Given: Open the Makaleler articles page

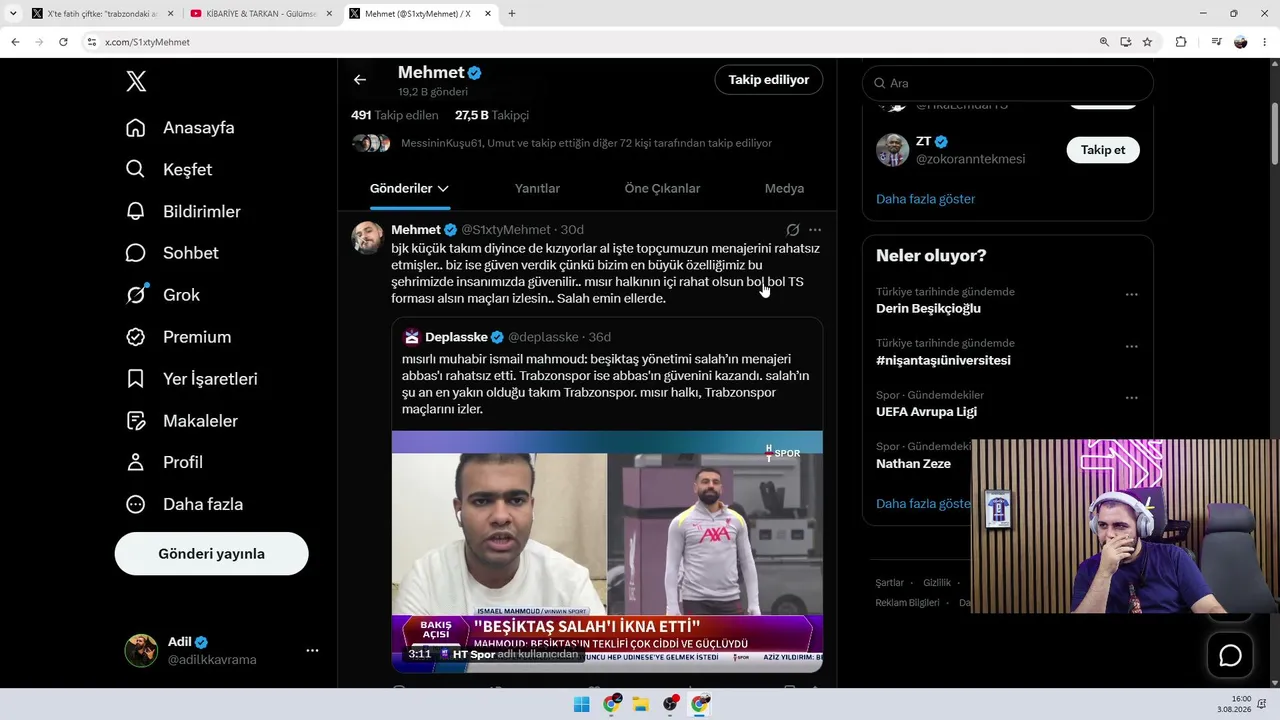Looking at the screenshot, I should click(x=182, y=421).
